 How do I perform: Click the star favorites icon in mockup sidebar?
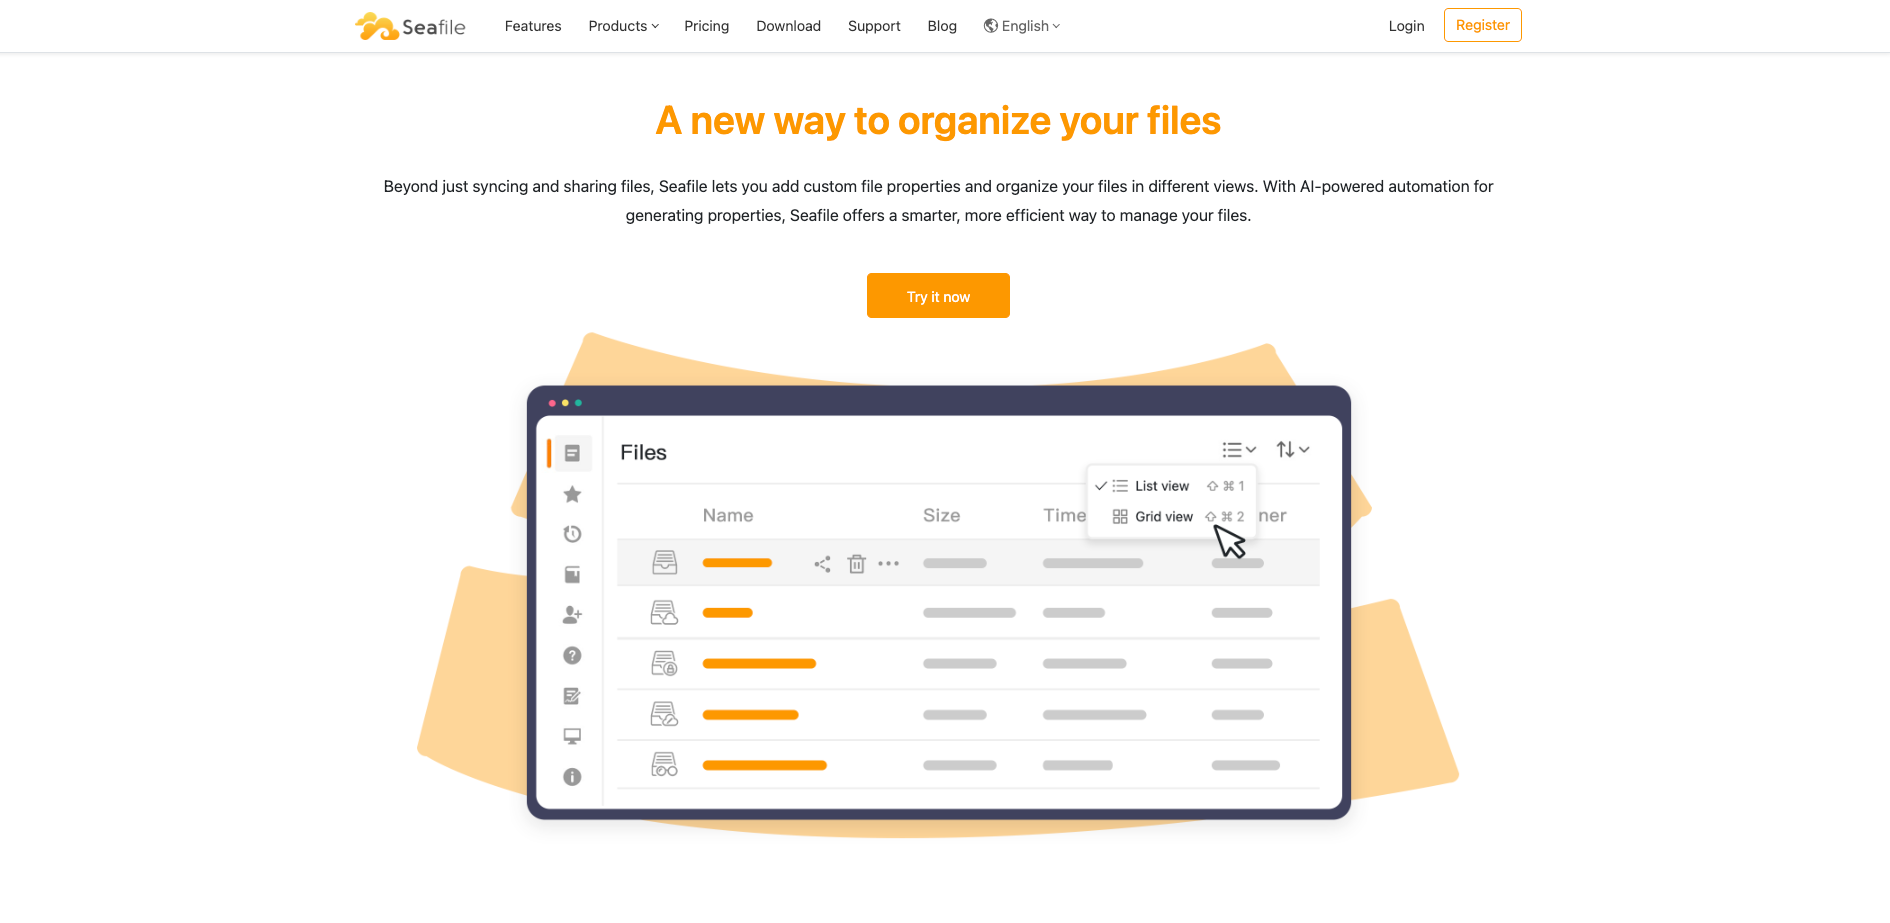(x=572, y=494)
